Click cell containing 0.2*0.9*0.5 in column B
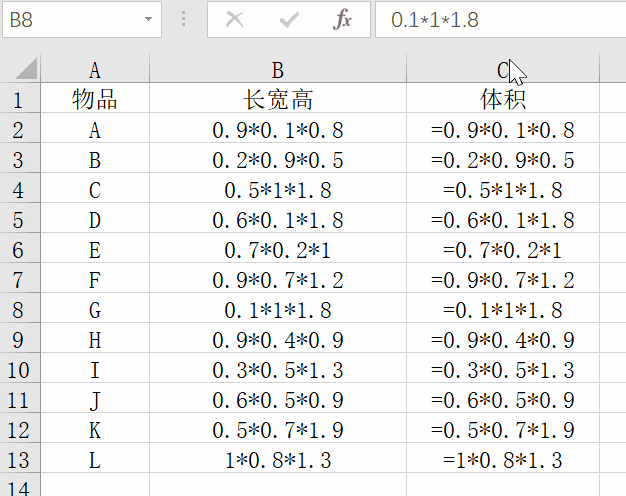The height and width of the screenshot is (496, 626). 278,158
